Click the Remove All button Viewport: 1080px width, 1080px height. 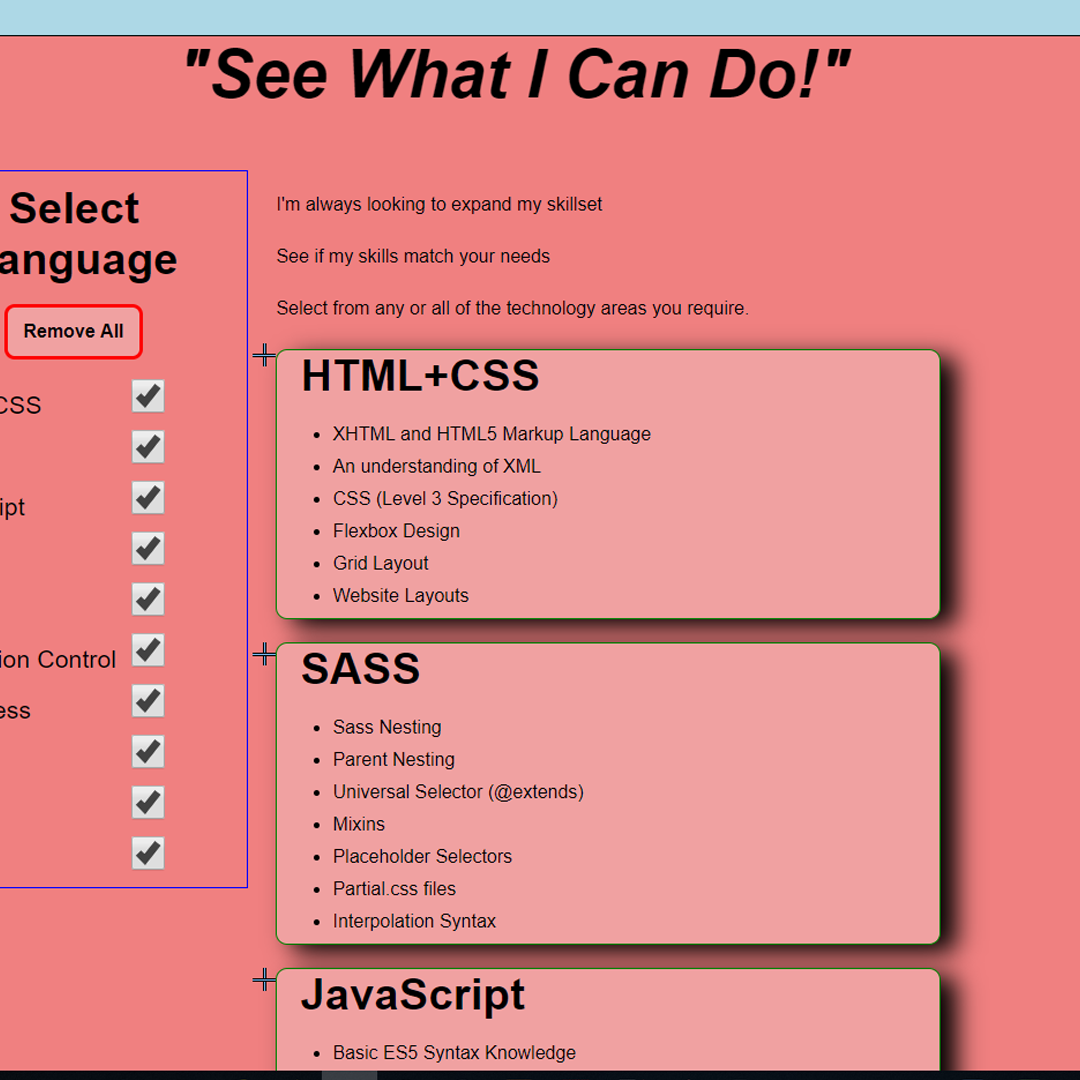coord(74,331)
